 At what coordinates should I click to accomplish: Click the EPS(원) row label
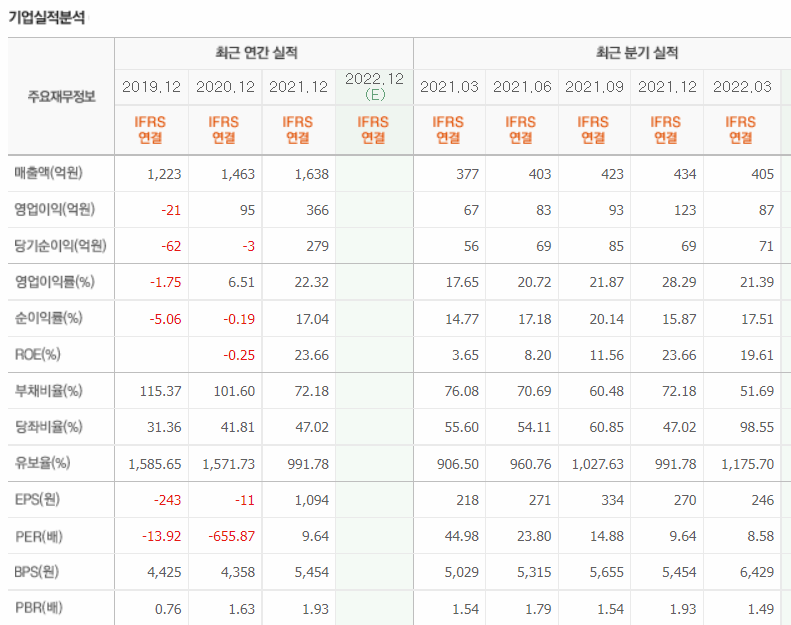(x=37, y=499)
